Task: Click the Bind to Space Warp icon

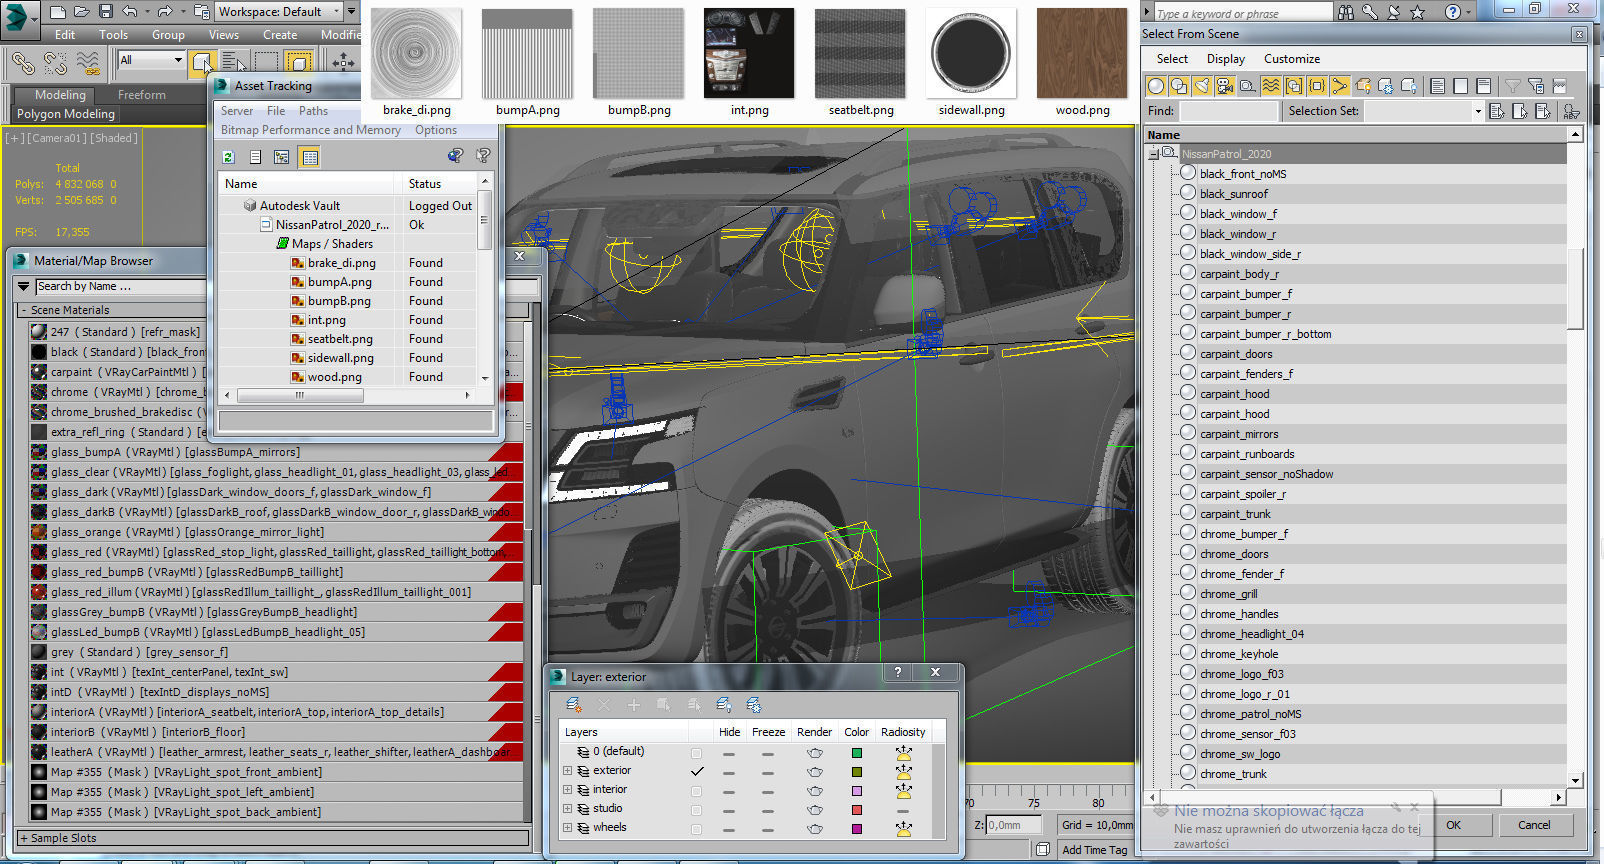Action: 89,63
